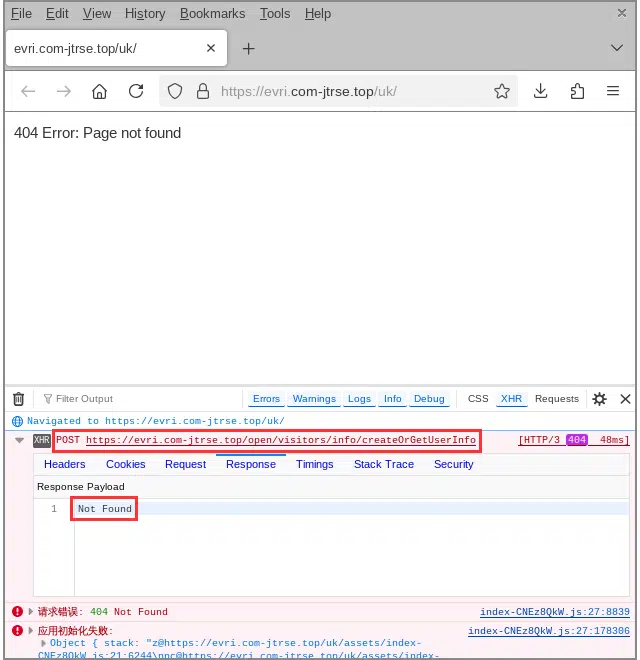Expand the 请求错误 404 error entry

click(31, 612)
